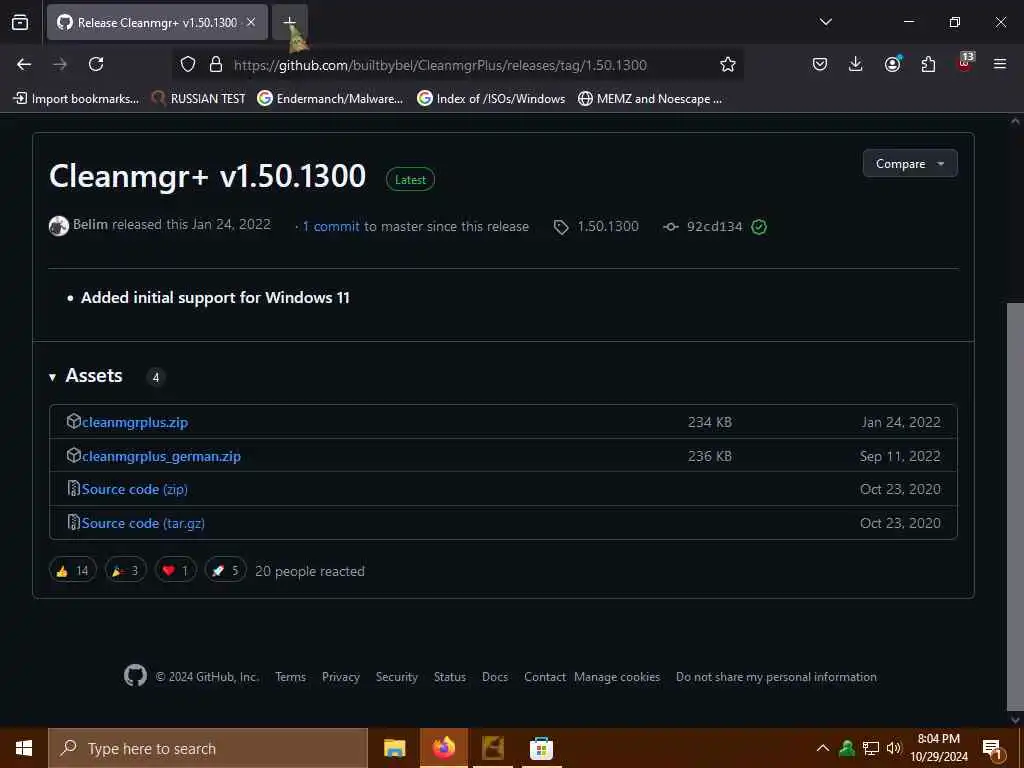
Task: Open the notification center icon
Action: point(992,748)
